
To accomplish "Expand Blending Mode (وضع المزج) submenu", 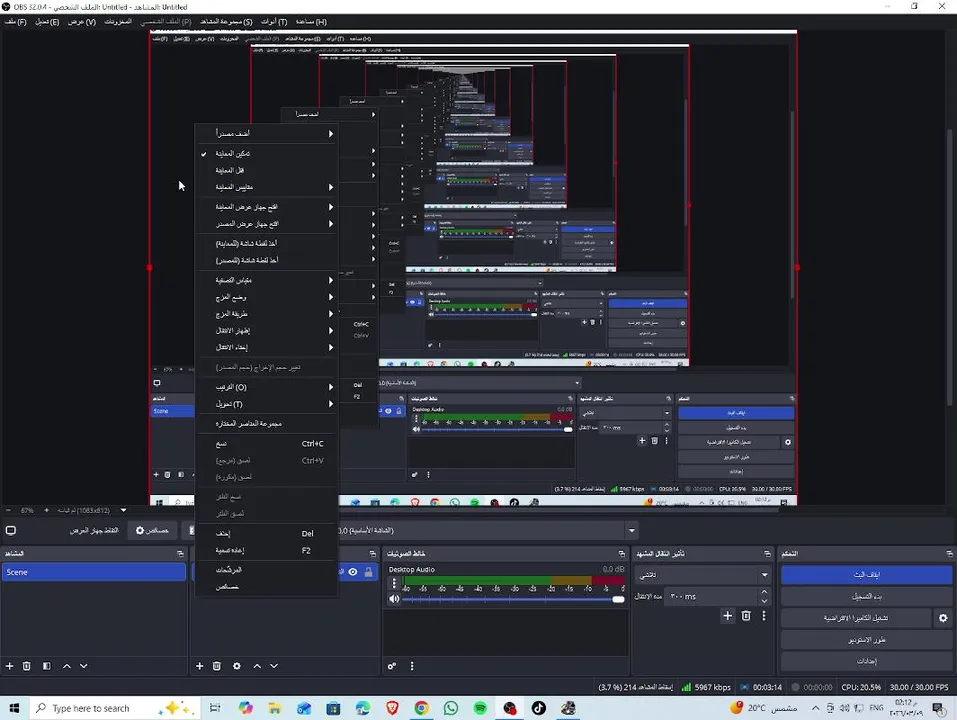I will (x=267, y=297).
